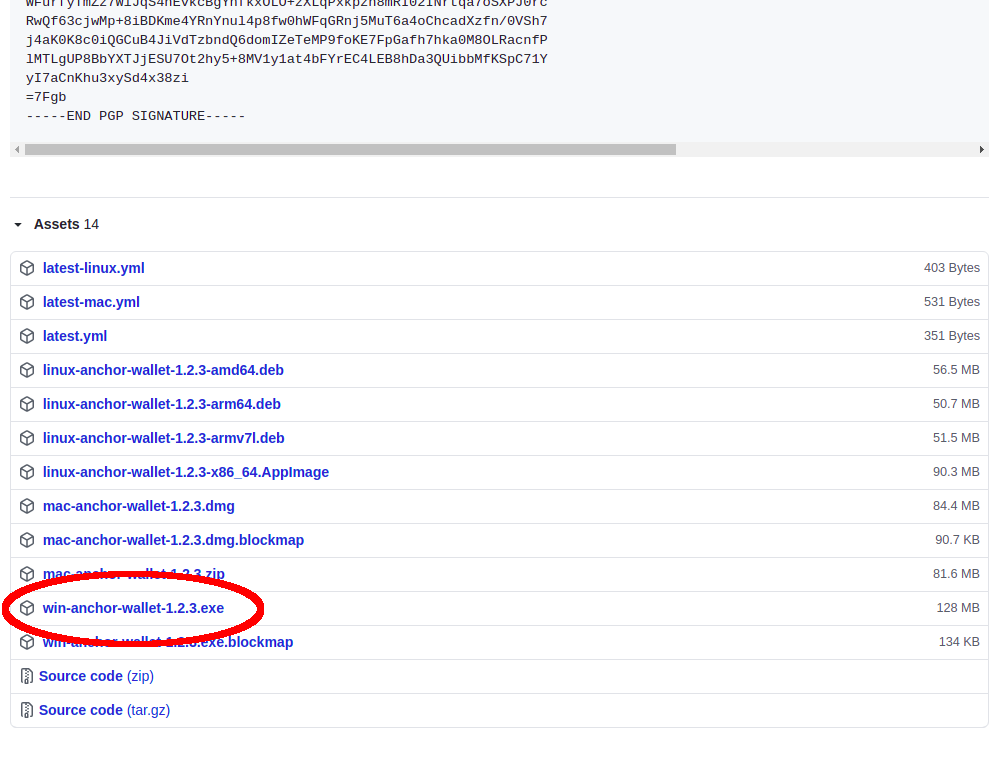Open the latest.yml asset
The height and width of the screenshot is (763, 992).
pos(75,336)
